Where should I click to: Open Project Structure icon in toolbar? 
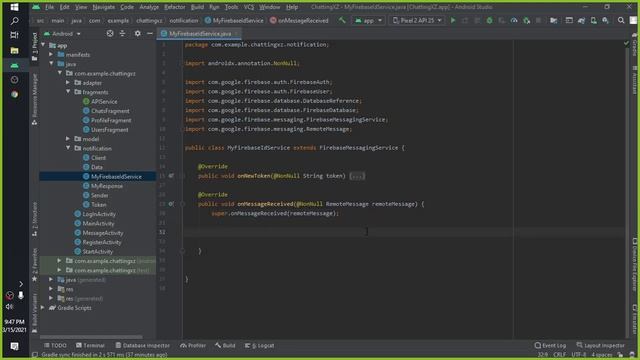[x=553, y=20]
